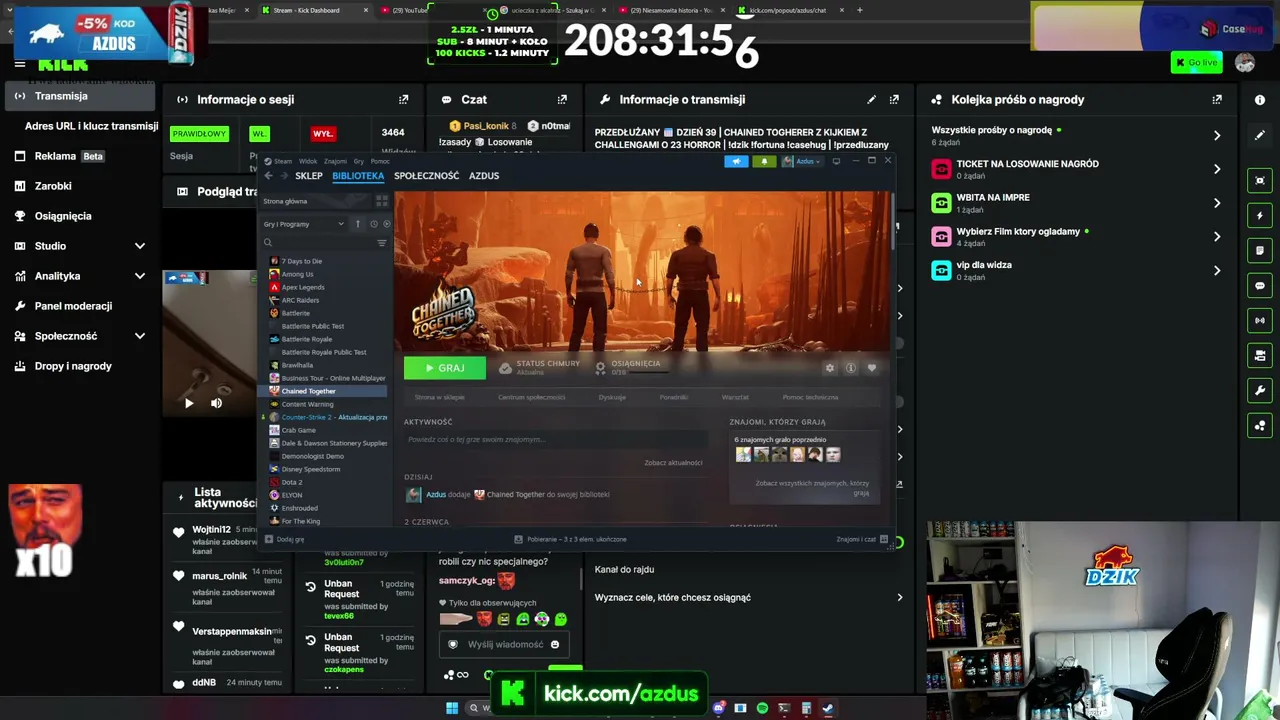1280x720 pixels.
Task: Click the Windows Start button
Action: click(x=452, y=709)
